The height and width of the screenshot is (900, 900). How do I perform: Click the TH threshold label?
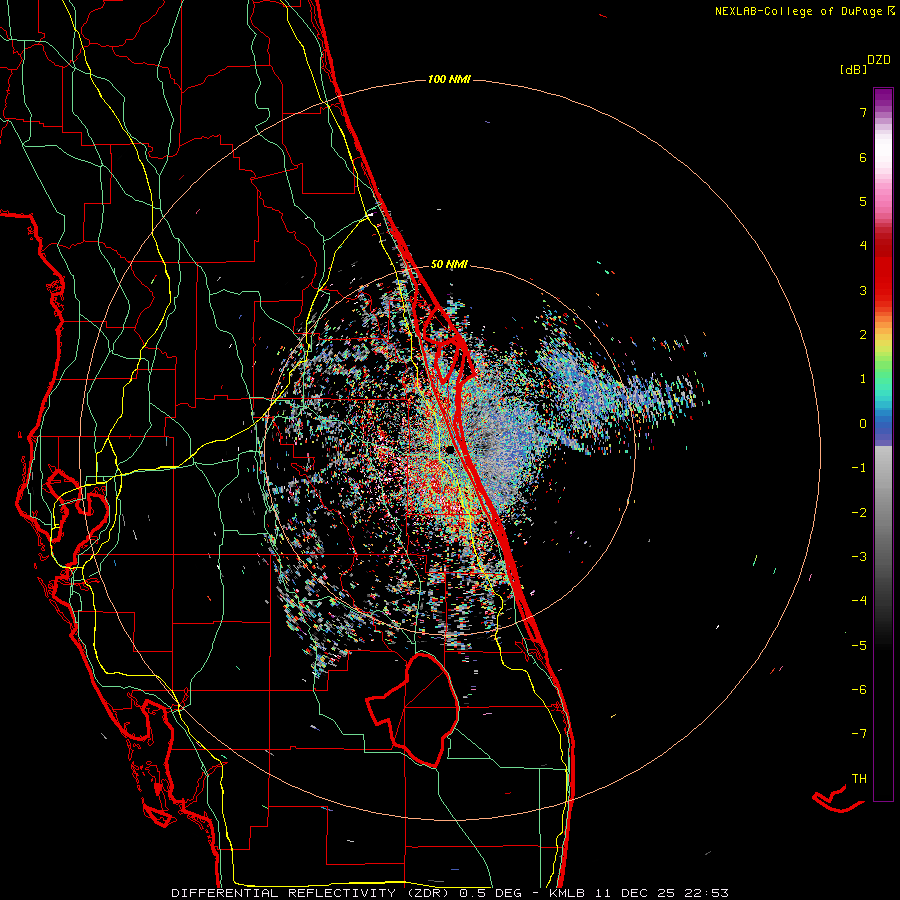click(859, 779)
